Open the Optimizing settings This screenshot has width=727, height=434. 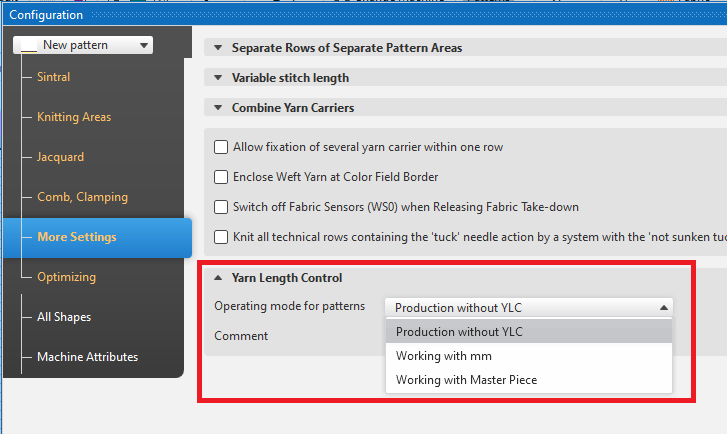click(x=66, y=277)
